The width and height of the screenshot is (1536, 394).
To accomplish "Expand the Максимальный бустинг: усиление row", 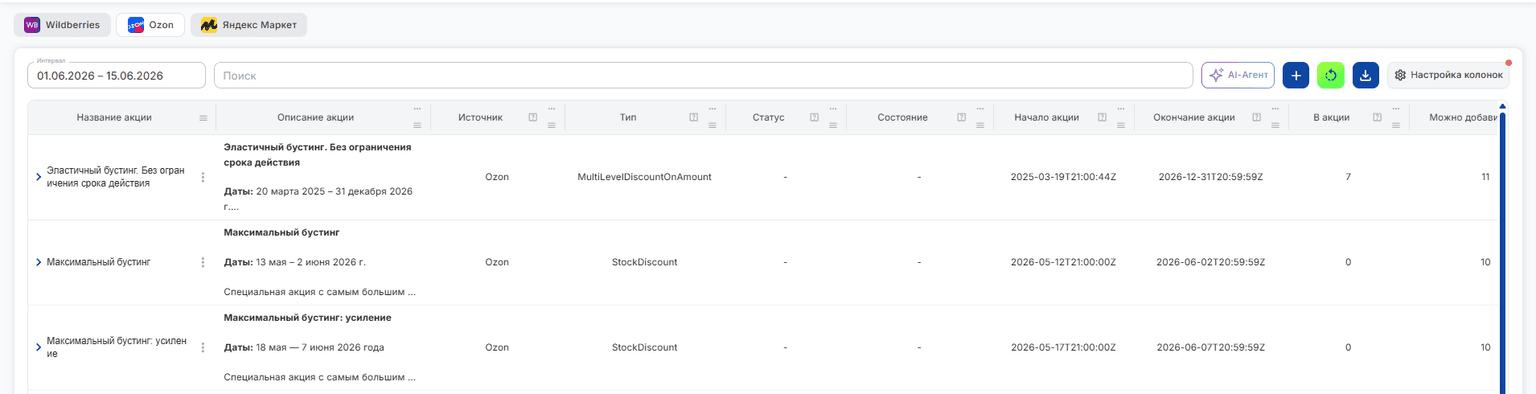I will pos(39,347).
